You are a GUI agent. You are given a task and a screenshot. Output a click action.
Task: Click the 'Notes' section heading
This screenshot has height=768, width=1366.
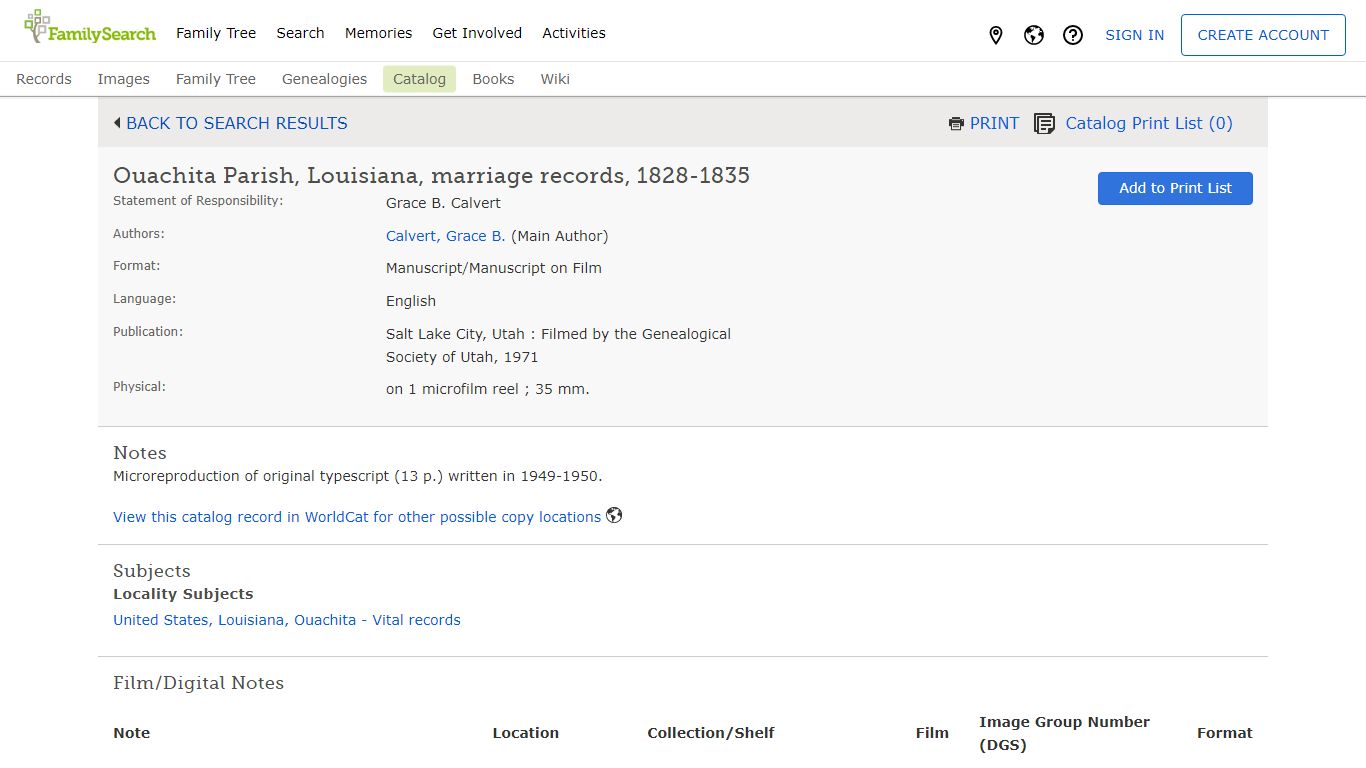[139, 453]
